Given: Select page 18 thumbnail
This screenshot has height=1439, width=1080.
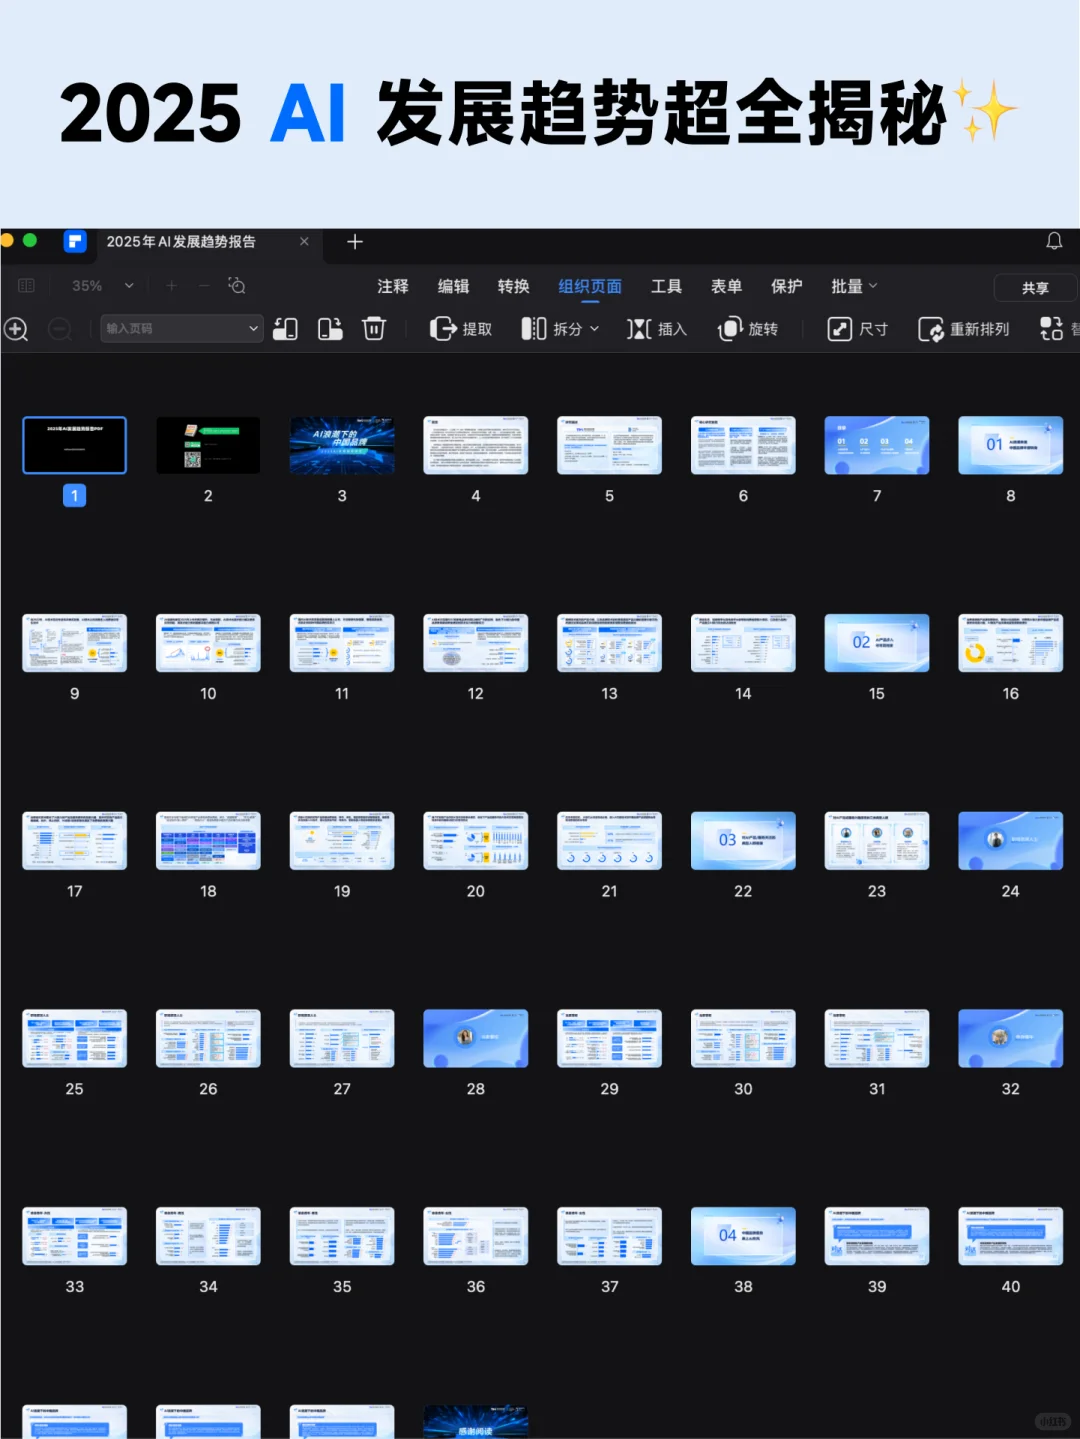Looking at the screenshot, I should point(208,841).
